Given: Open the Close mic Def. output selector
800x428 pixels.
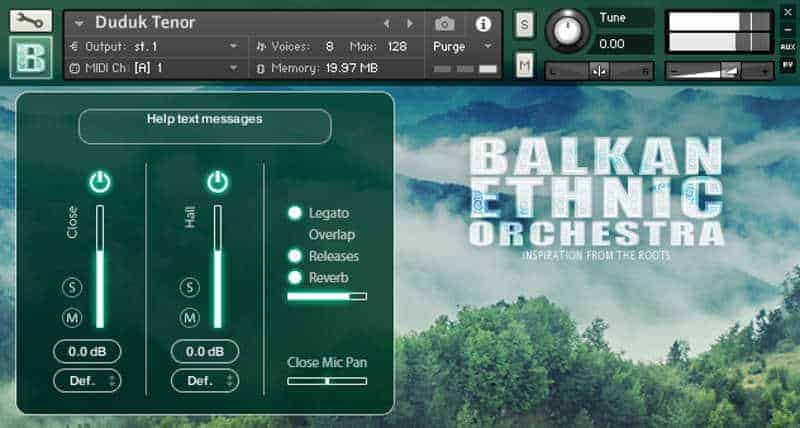Looking at the screenshot, I should pyautogui.click(x=87, y=381).
